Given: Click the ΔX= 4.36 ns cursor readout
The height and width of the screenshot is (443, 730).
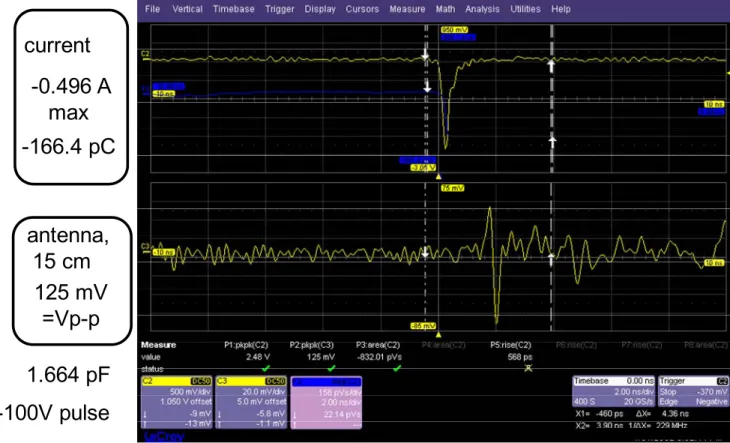Looking at the screenshot, I should [x=660, y=414].
